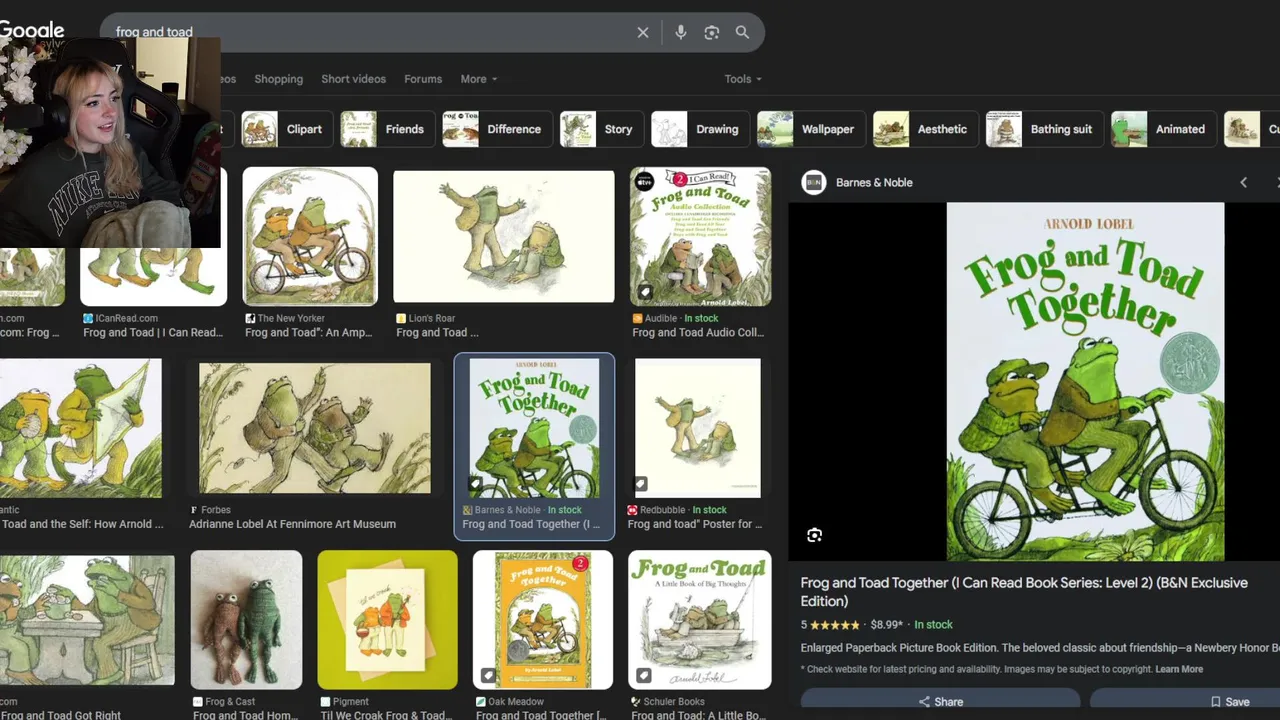1280x720 pixels.
Task: Select the Clipart filter chip
Action: (286, 129)
